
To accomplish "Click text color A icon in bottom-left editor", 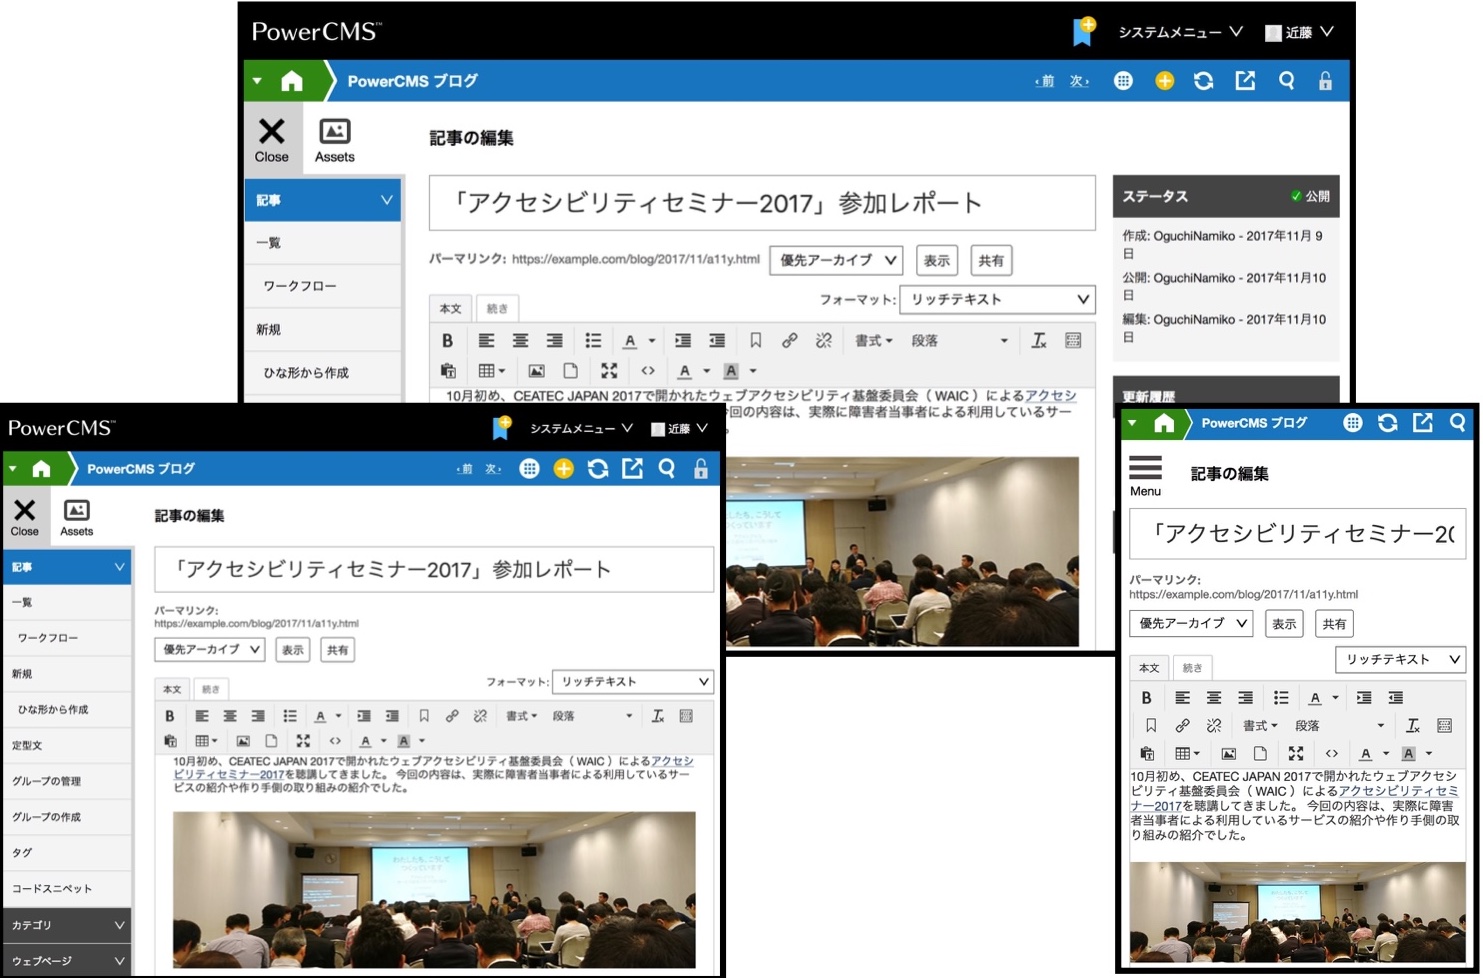I will click(x=320, y=716).
